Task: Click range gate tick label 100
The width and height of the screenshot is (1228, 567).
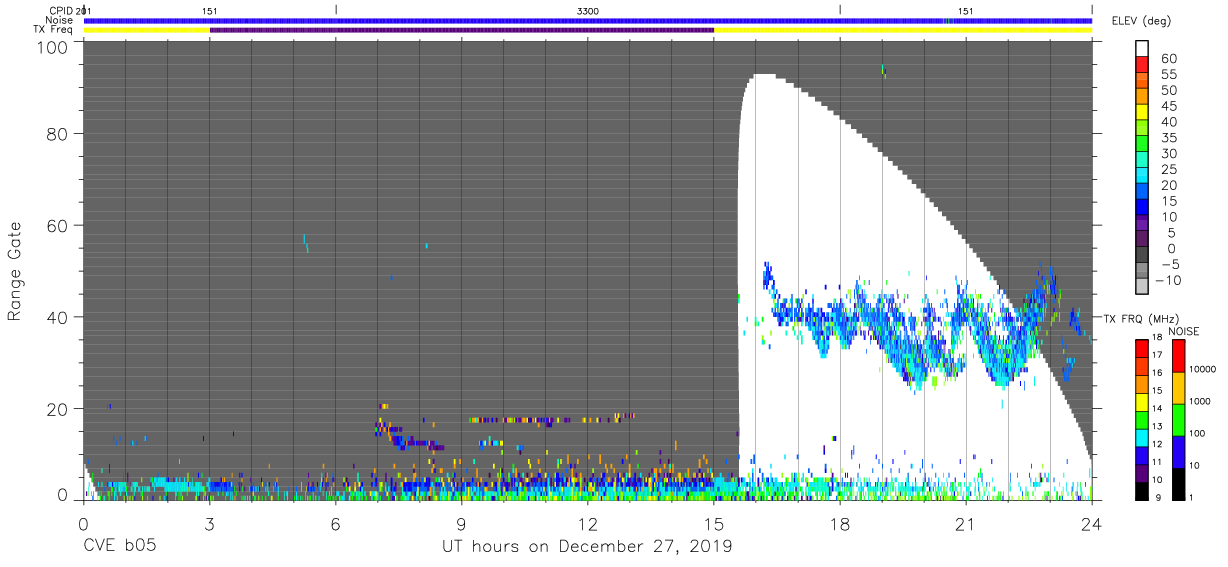Action: click(x=51, y=47)
